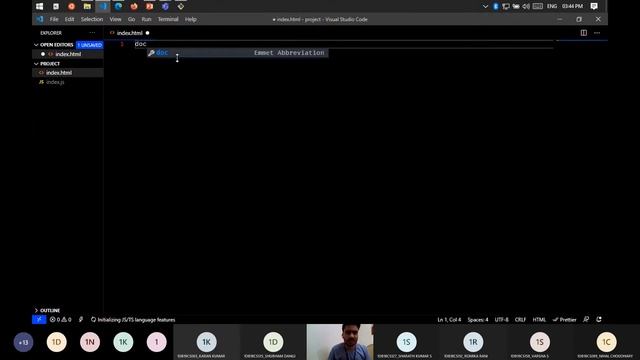640x360 pixels.
Task: Switch to the Visual Studio Code taskbar icon
Action: coord(103,6)
